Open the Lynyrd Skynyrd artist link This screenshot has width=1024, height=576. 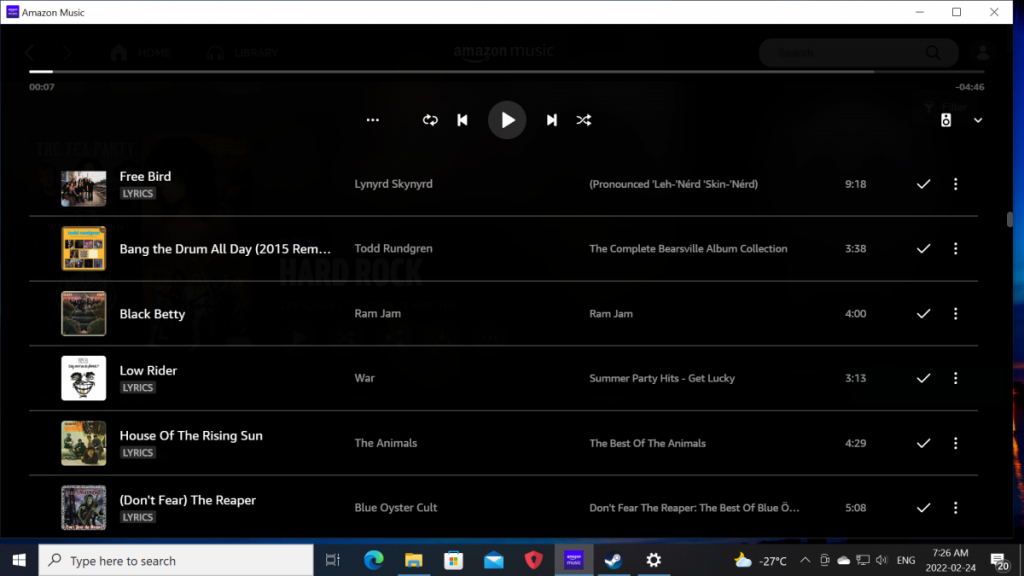point(393,184)
